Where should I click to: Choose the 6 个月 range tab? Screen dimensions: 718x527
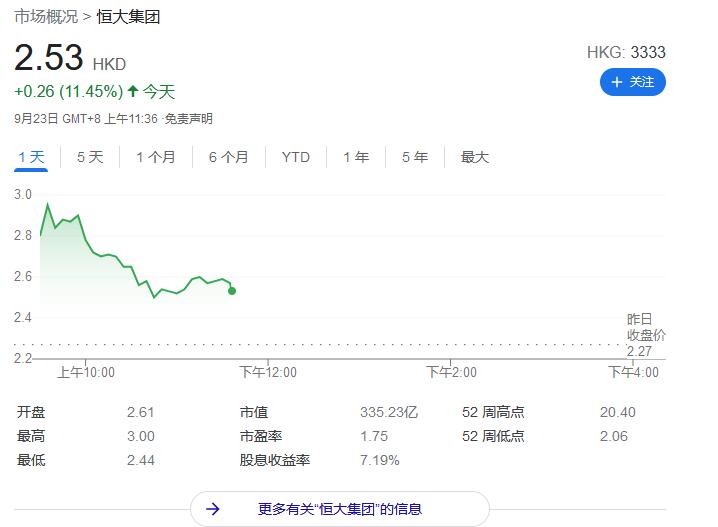tap(228, 157)
